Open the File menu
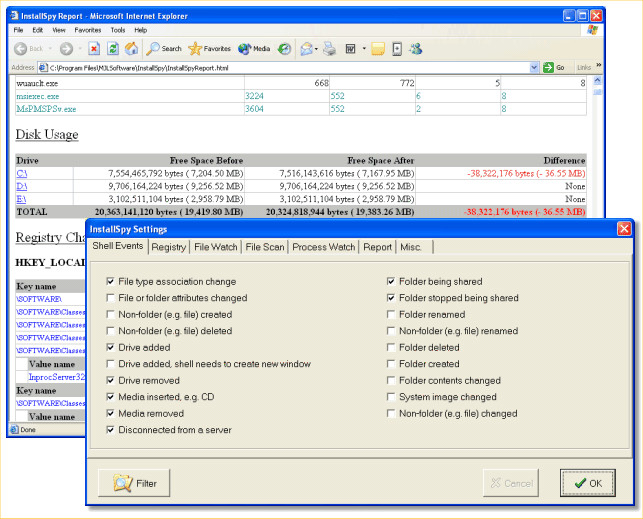This screenshot has height=519, width=643. tap(18, 30)
